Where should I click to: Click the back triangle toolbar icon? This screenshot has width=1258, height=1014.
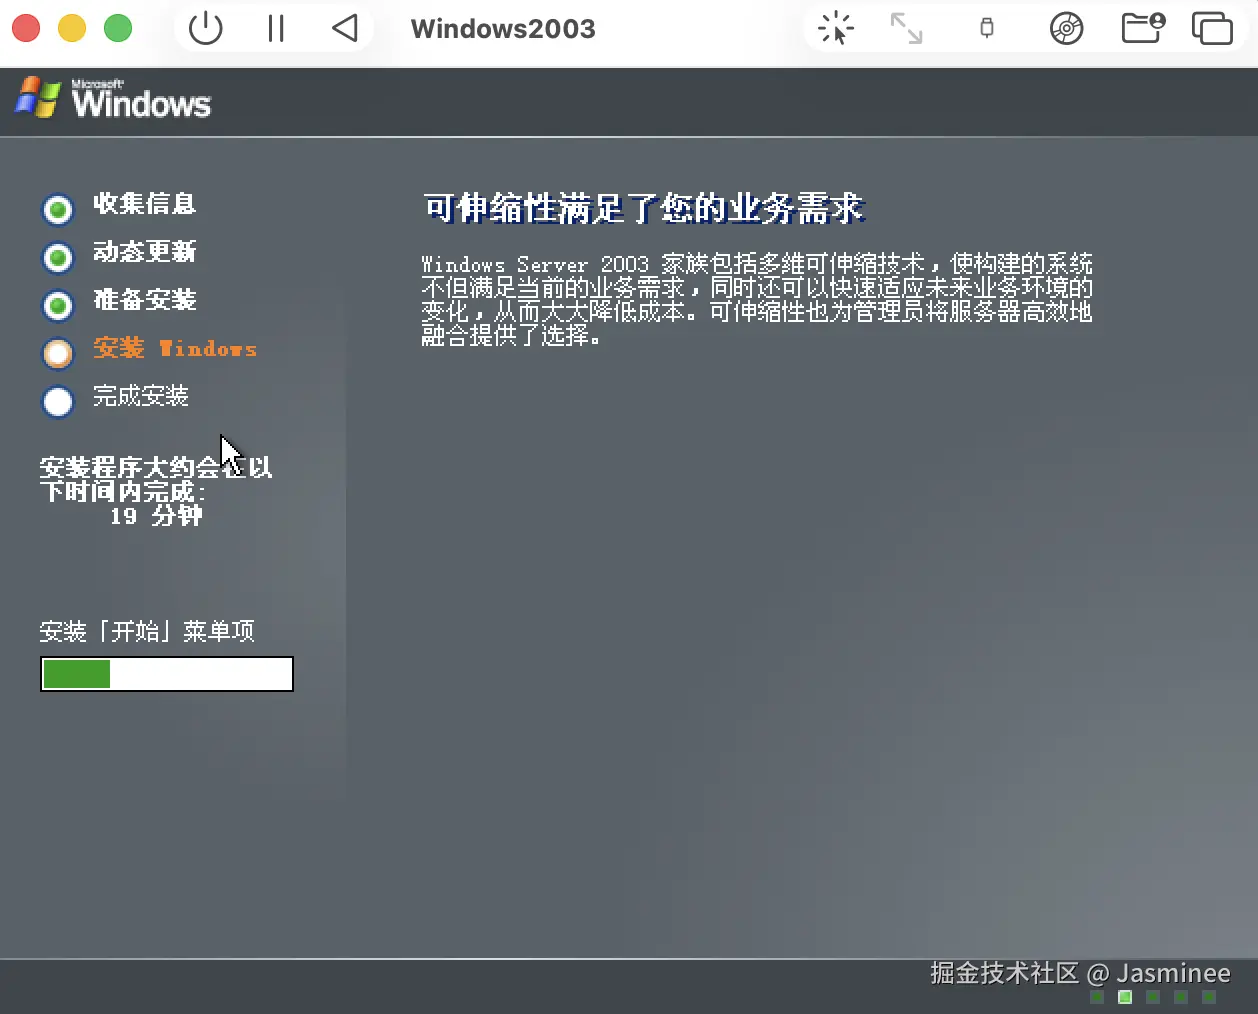(x=345, y=28)
